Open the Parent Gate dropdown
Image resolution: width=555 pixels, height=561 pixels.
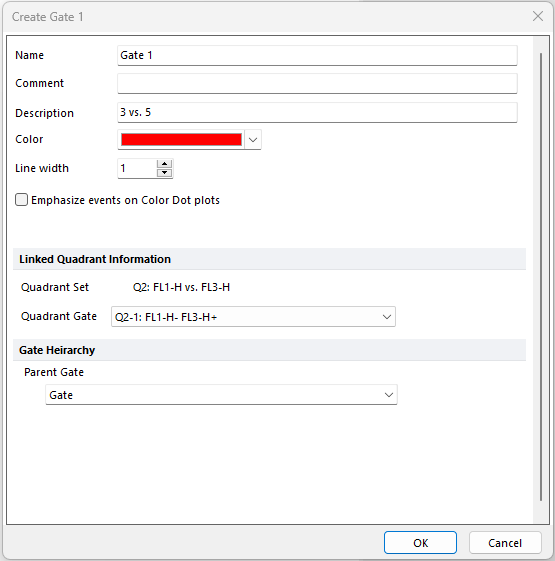pos(221,395)
